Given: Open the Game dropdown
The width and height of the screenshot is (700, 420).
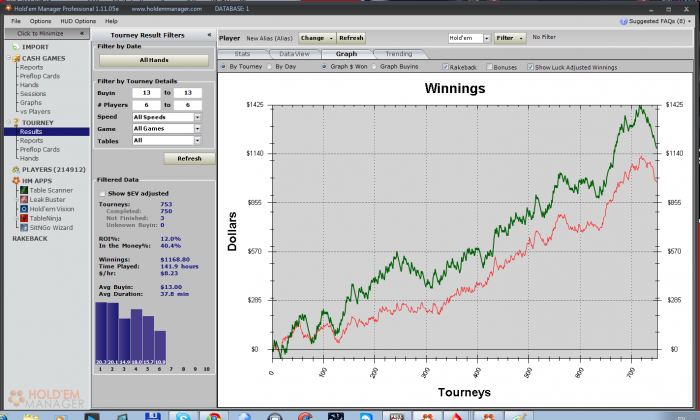Looking at the screenshot, I should [x=197, y=129].
